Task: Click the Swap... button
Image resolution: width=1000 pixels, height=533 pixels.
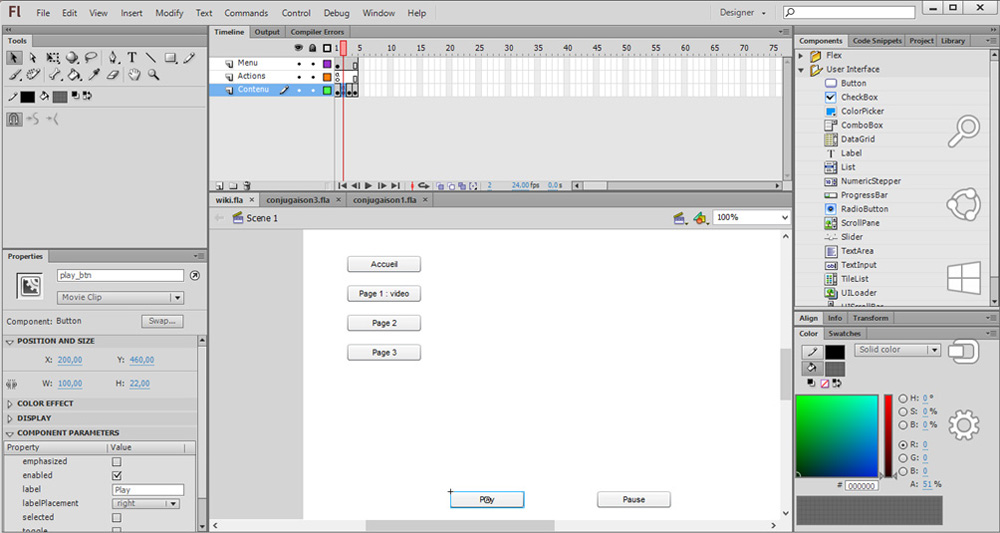Action: [161, 321]
